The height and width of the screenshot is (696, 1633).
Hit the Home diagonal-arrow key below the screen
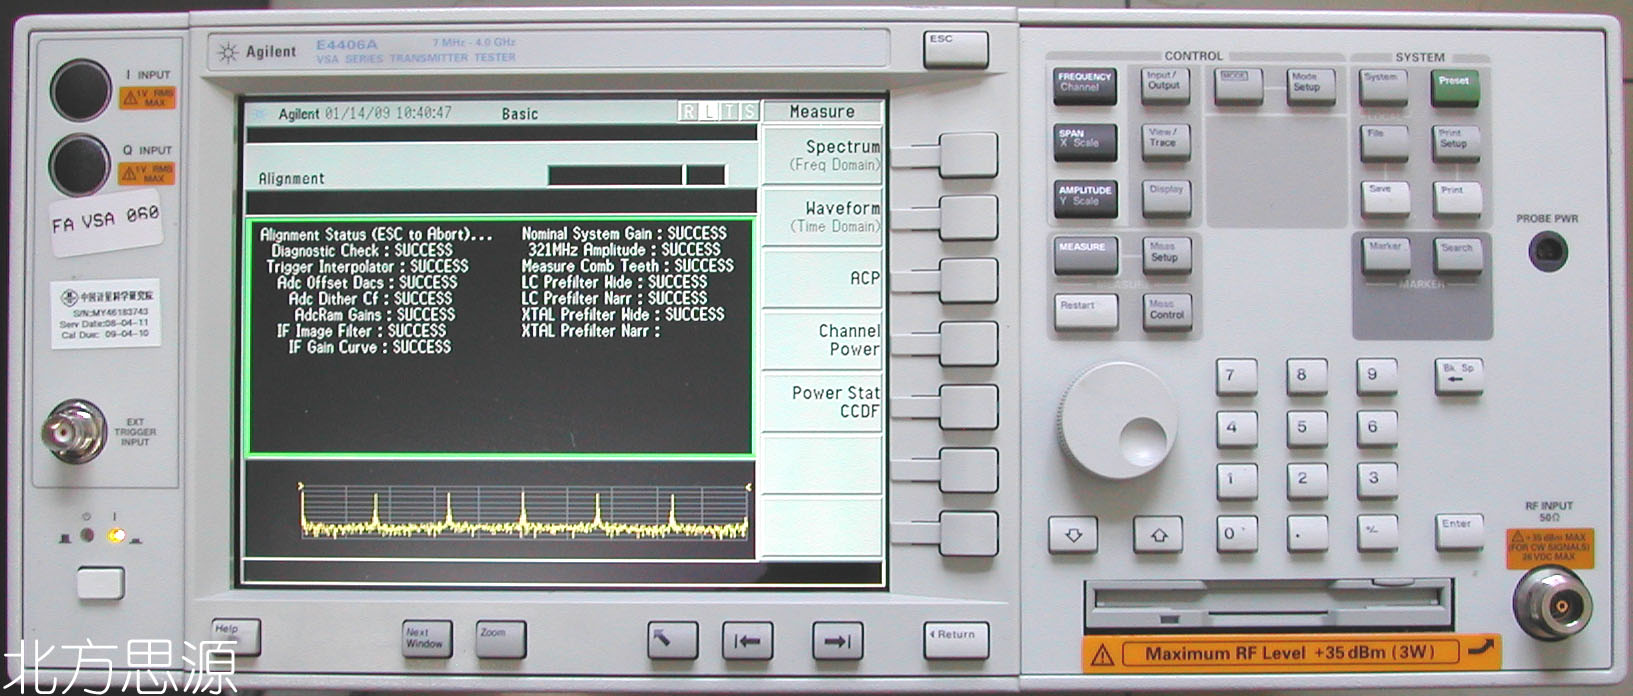coord(672,640)
